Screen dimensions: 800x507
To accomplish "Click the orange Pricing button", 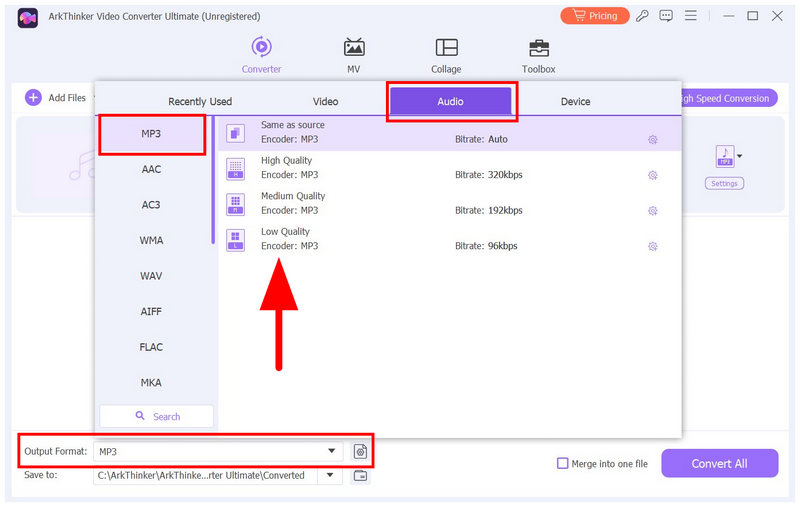I will point(595,16).
